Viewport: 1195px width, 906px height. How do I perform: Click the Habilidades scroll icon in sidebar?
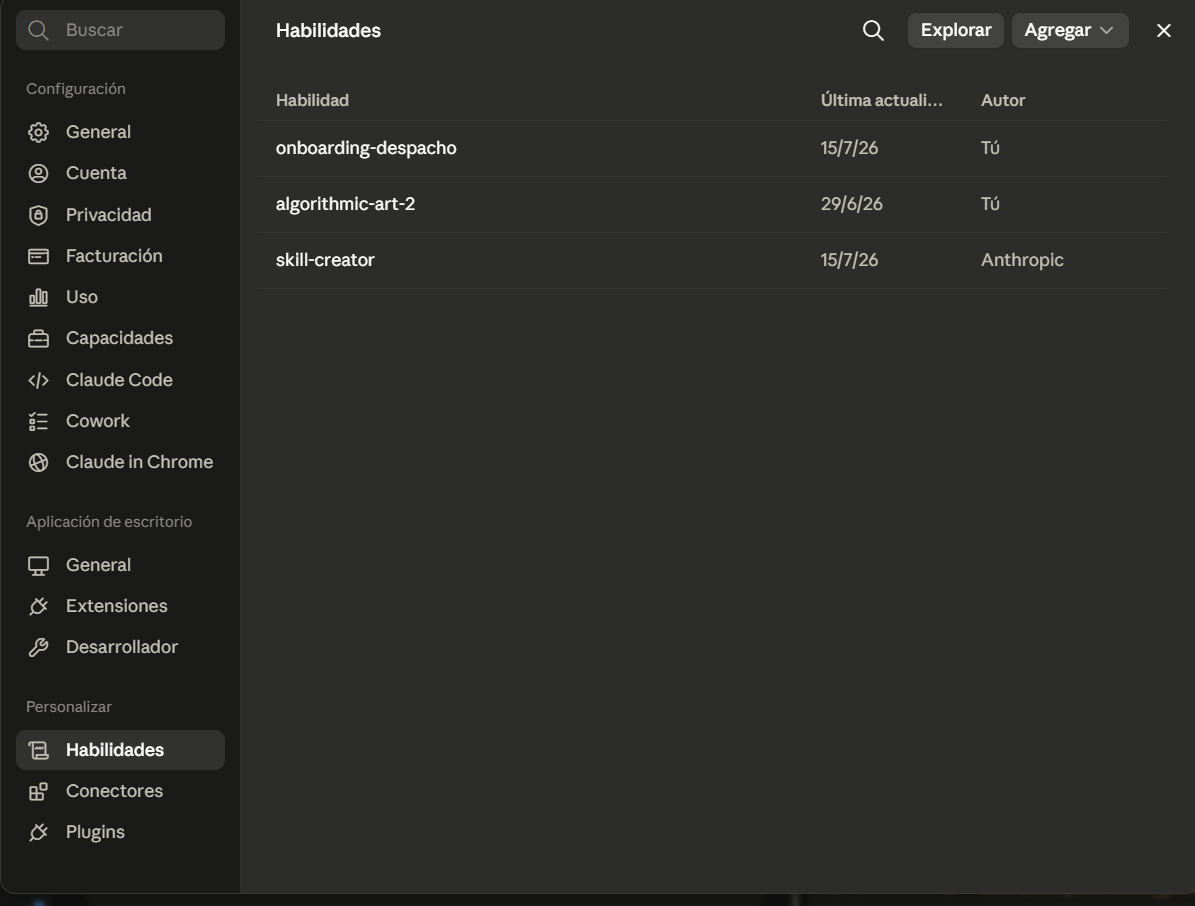click(38, 750)
